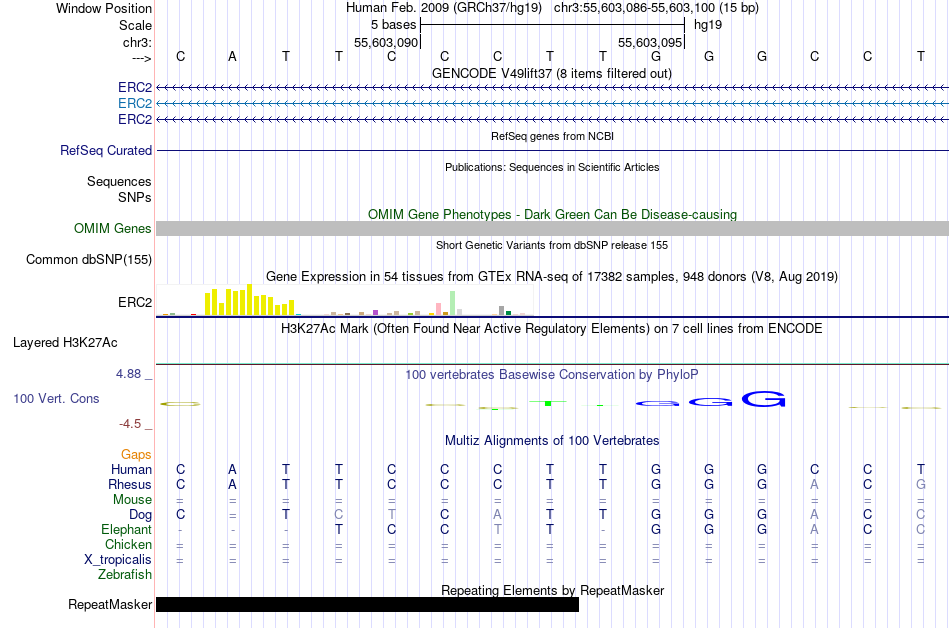The image size is (950, 628).
Task: Select the Elephant alignment row label
Action: pos(126,530)
